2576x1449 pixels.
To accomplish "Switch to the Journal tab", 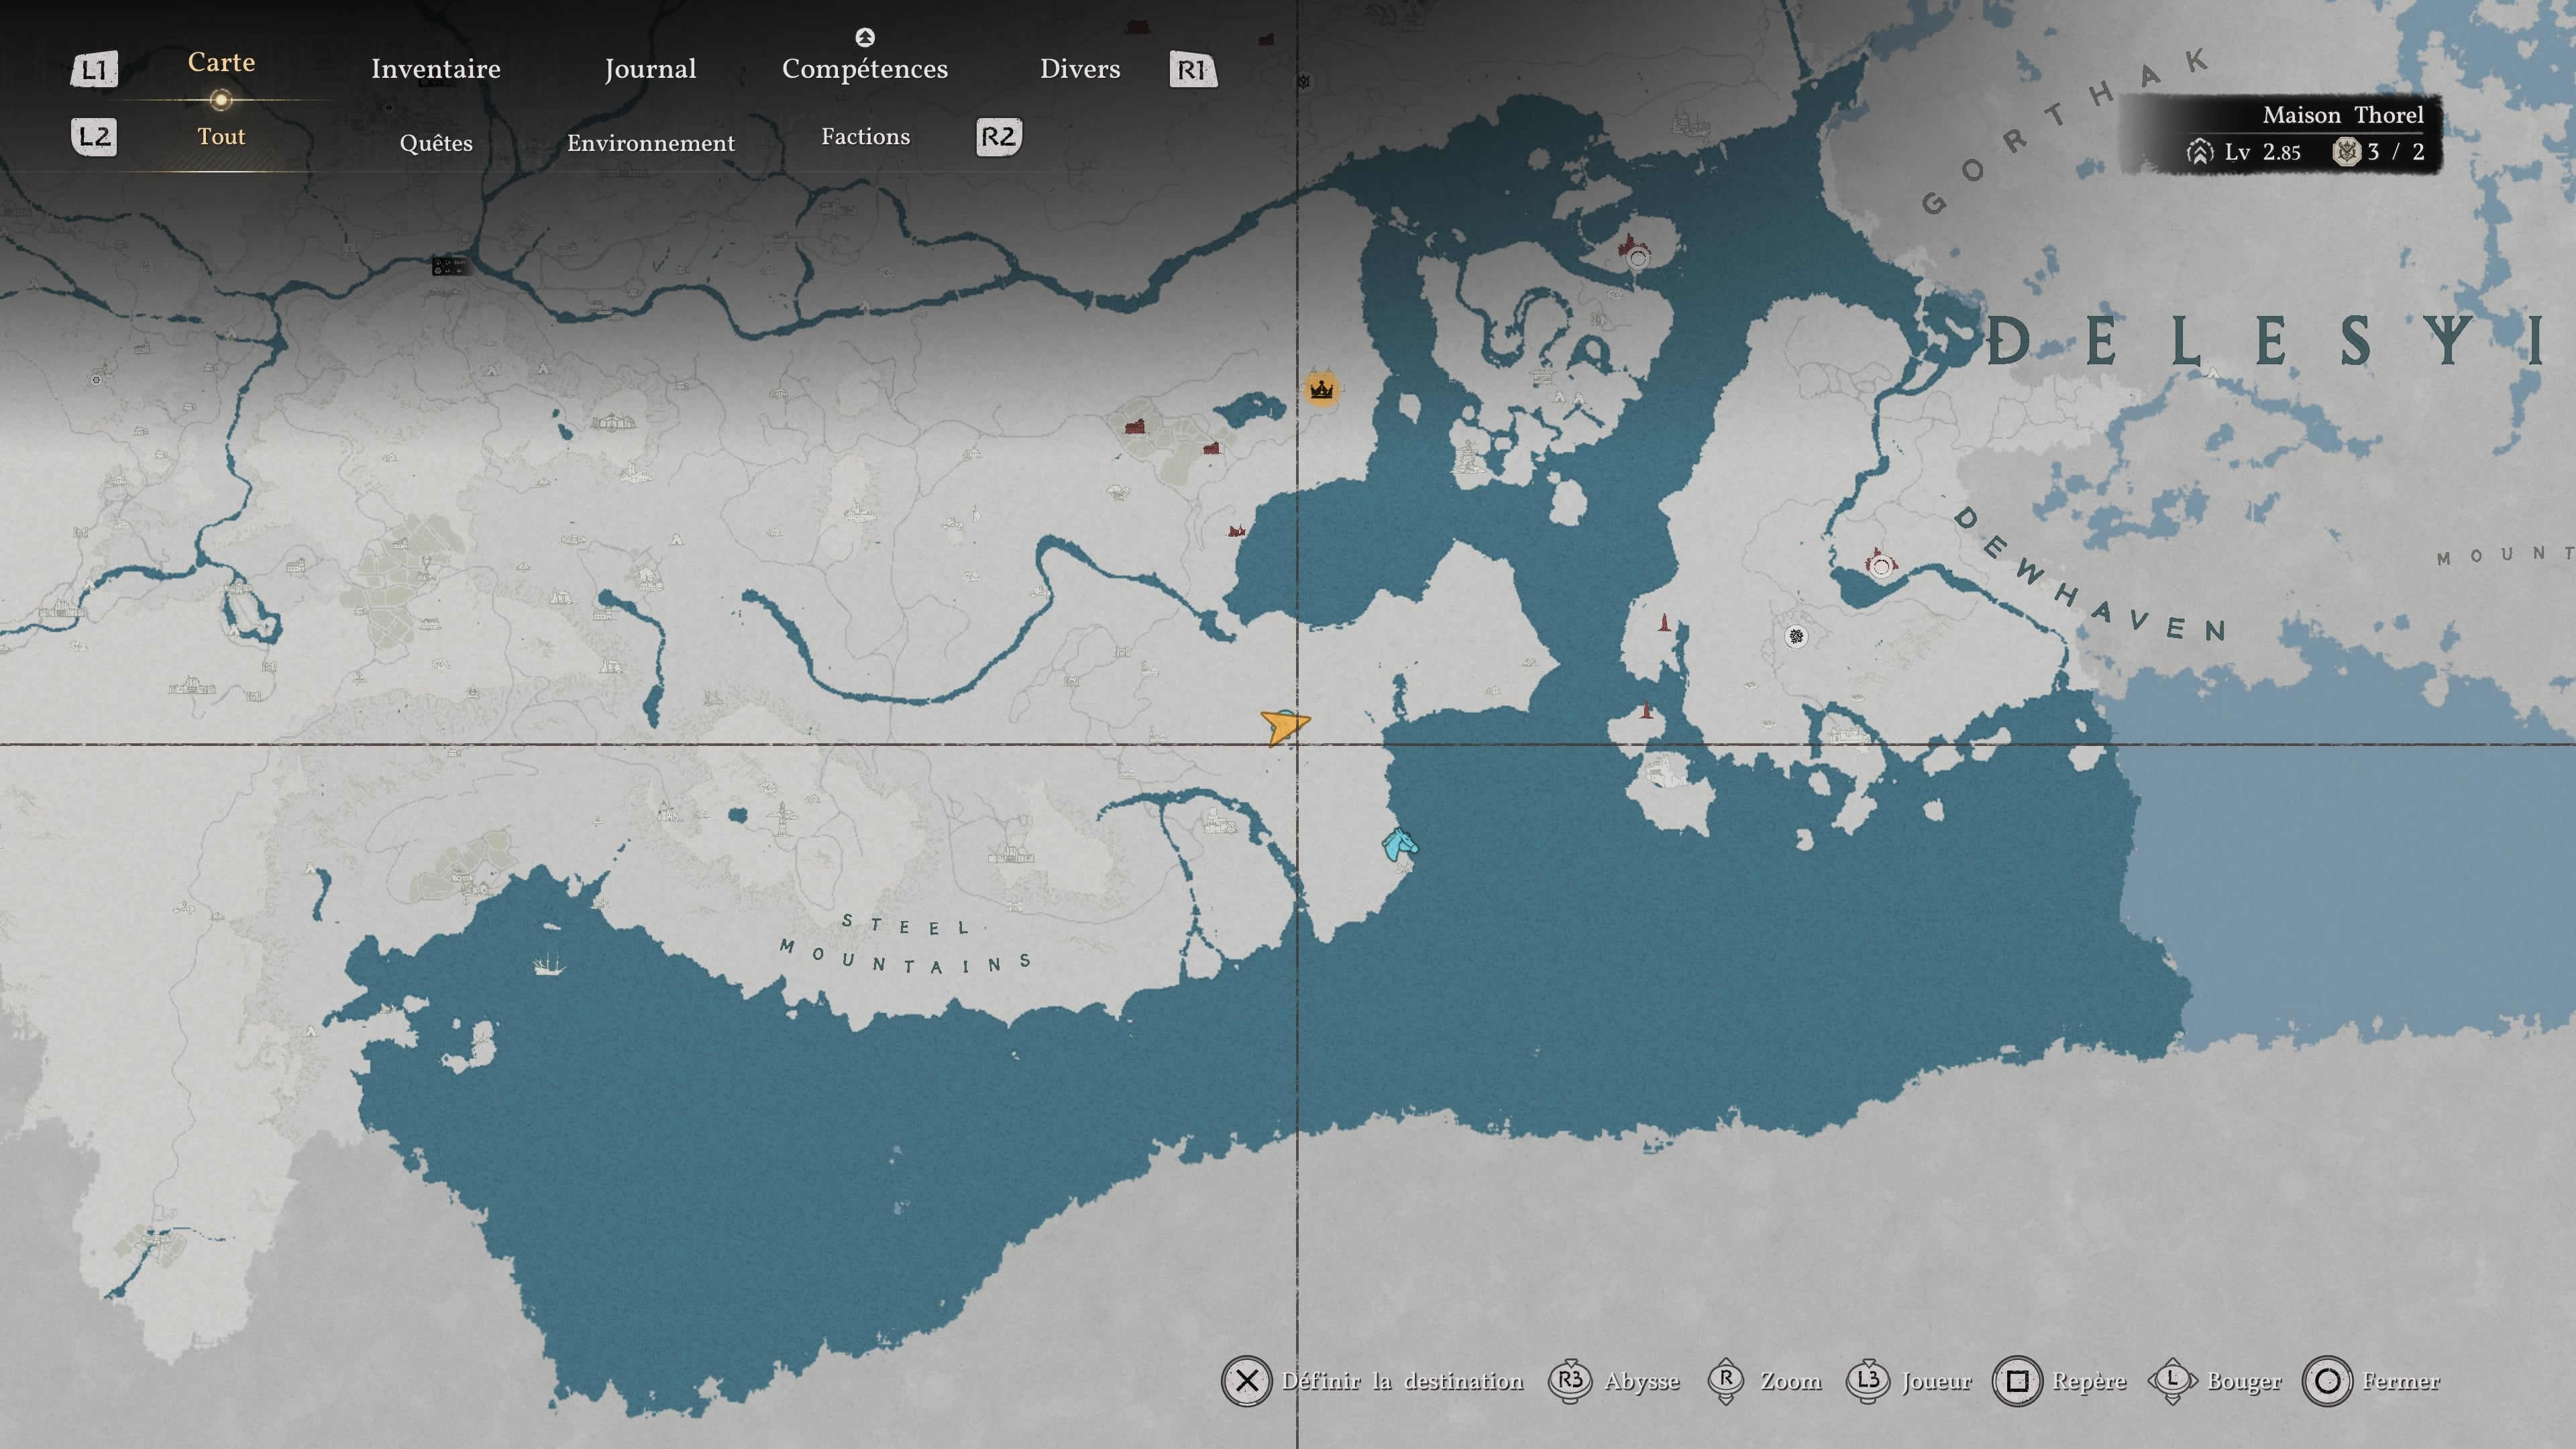I will pos(650,69).
